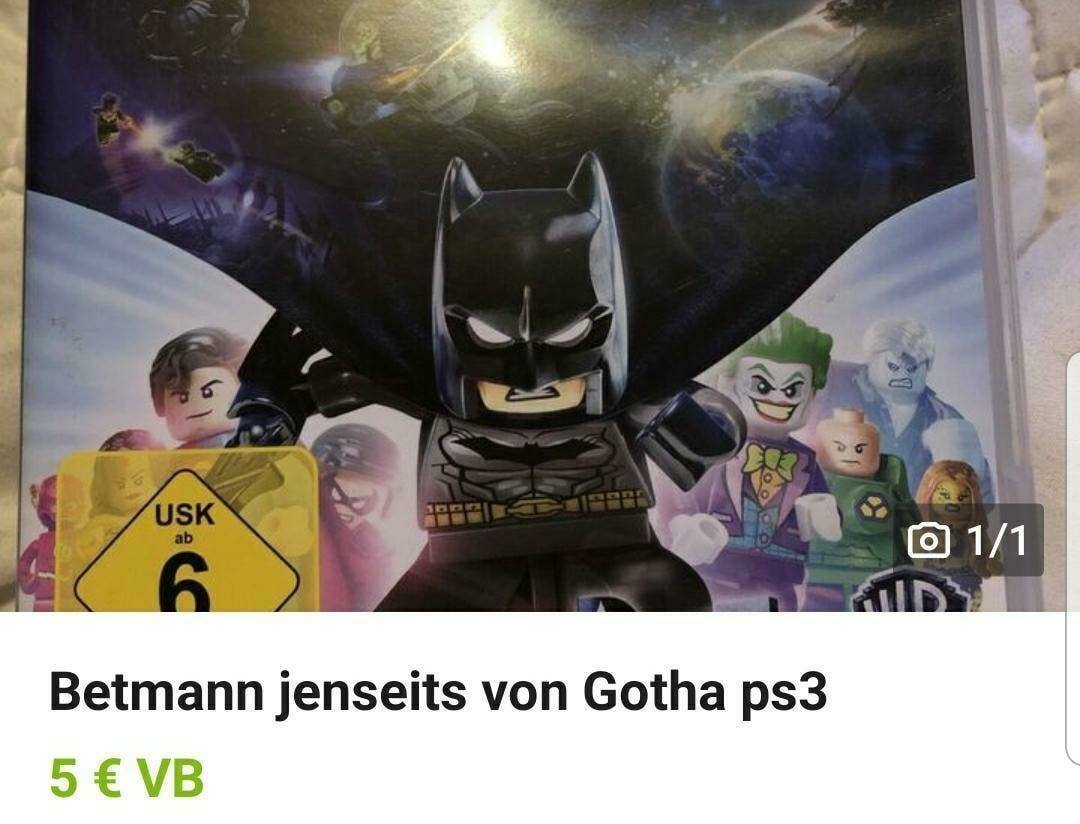The image size is (1080, 824).
Task: Click the 5 € VB price
Action: tap(127, 778)
